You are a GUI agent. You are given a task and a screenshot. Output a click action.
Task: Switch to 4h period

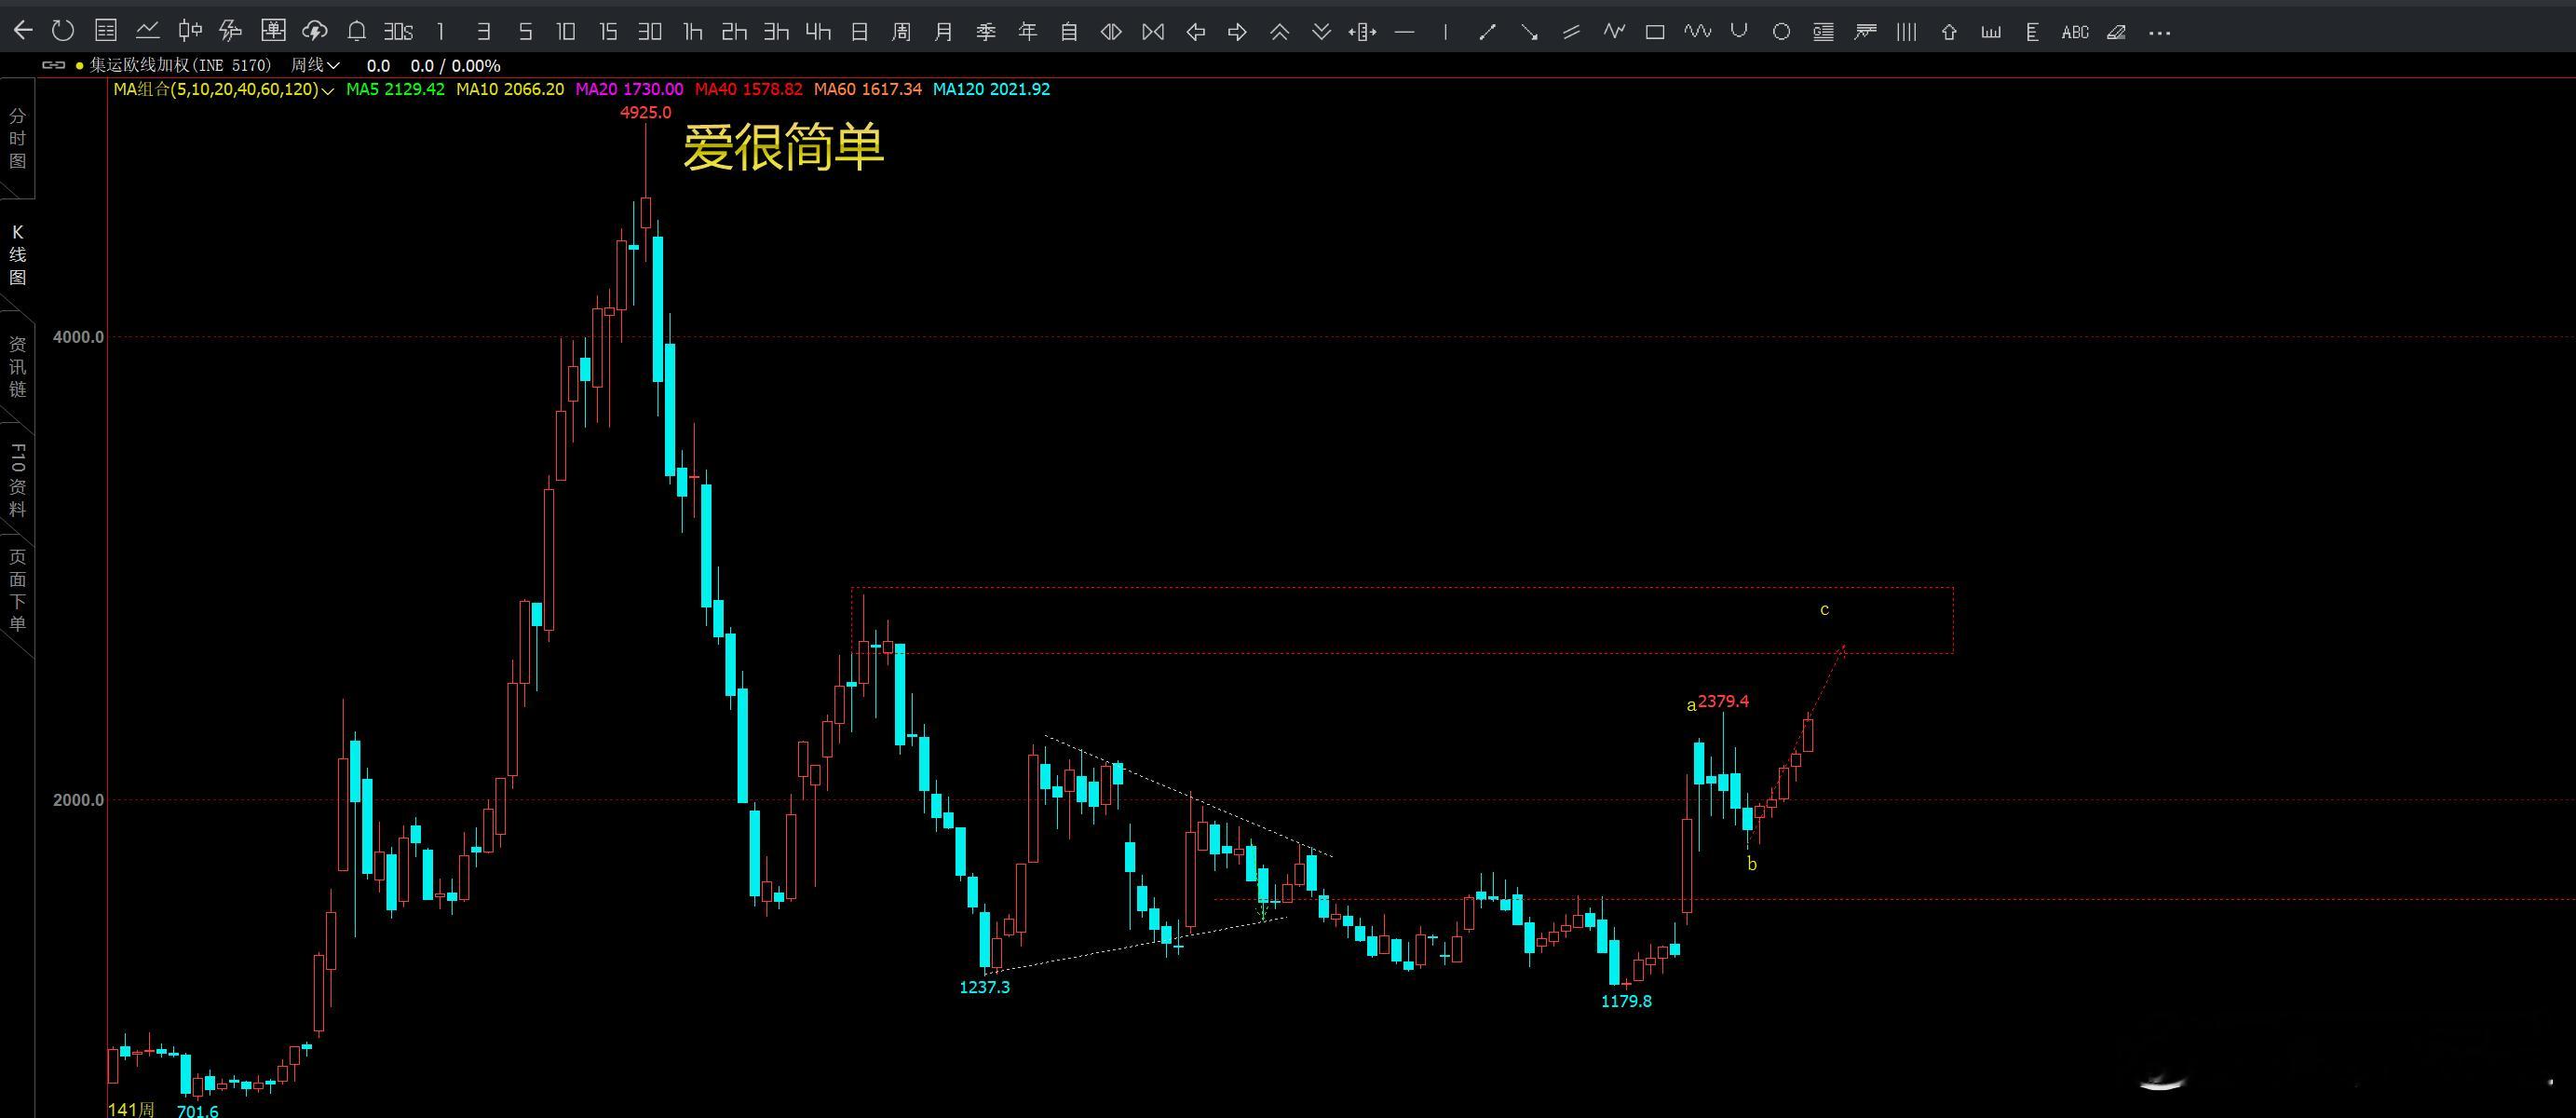click(x=818, y=32)
